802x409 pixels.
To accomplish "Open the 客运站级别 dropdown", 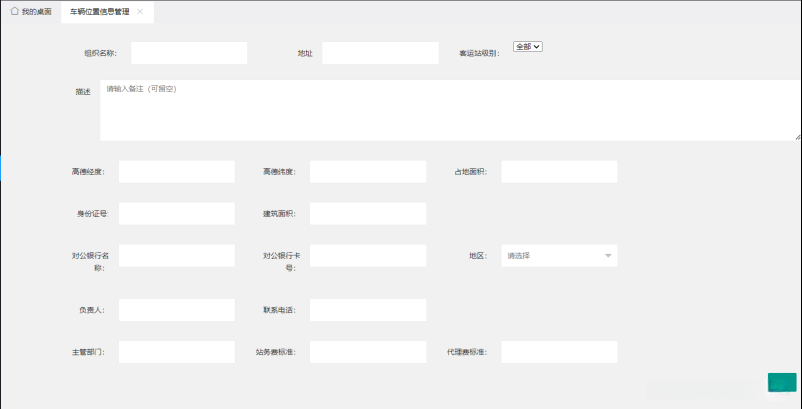I will pyautogui.click(x=527, y=47).
